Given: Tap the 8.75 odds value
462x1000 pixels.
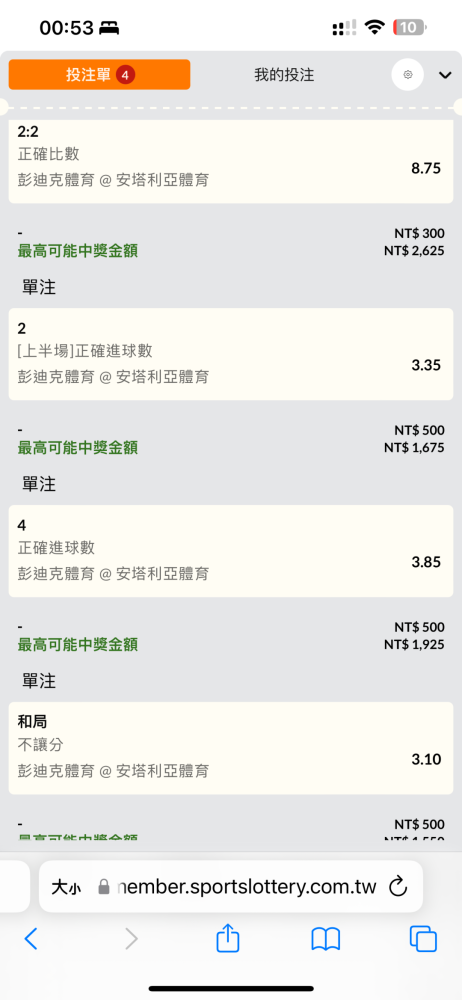Looking at the screenshot, I should coord(426,168).
